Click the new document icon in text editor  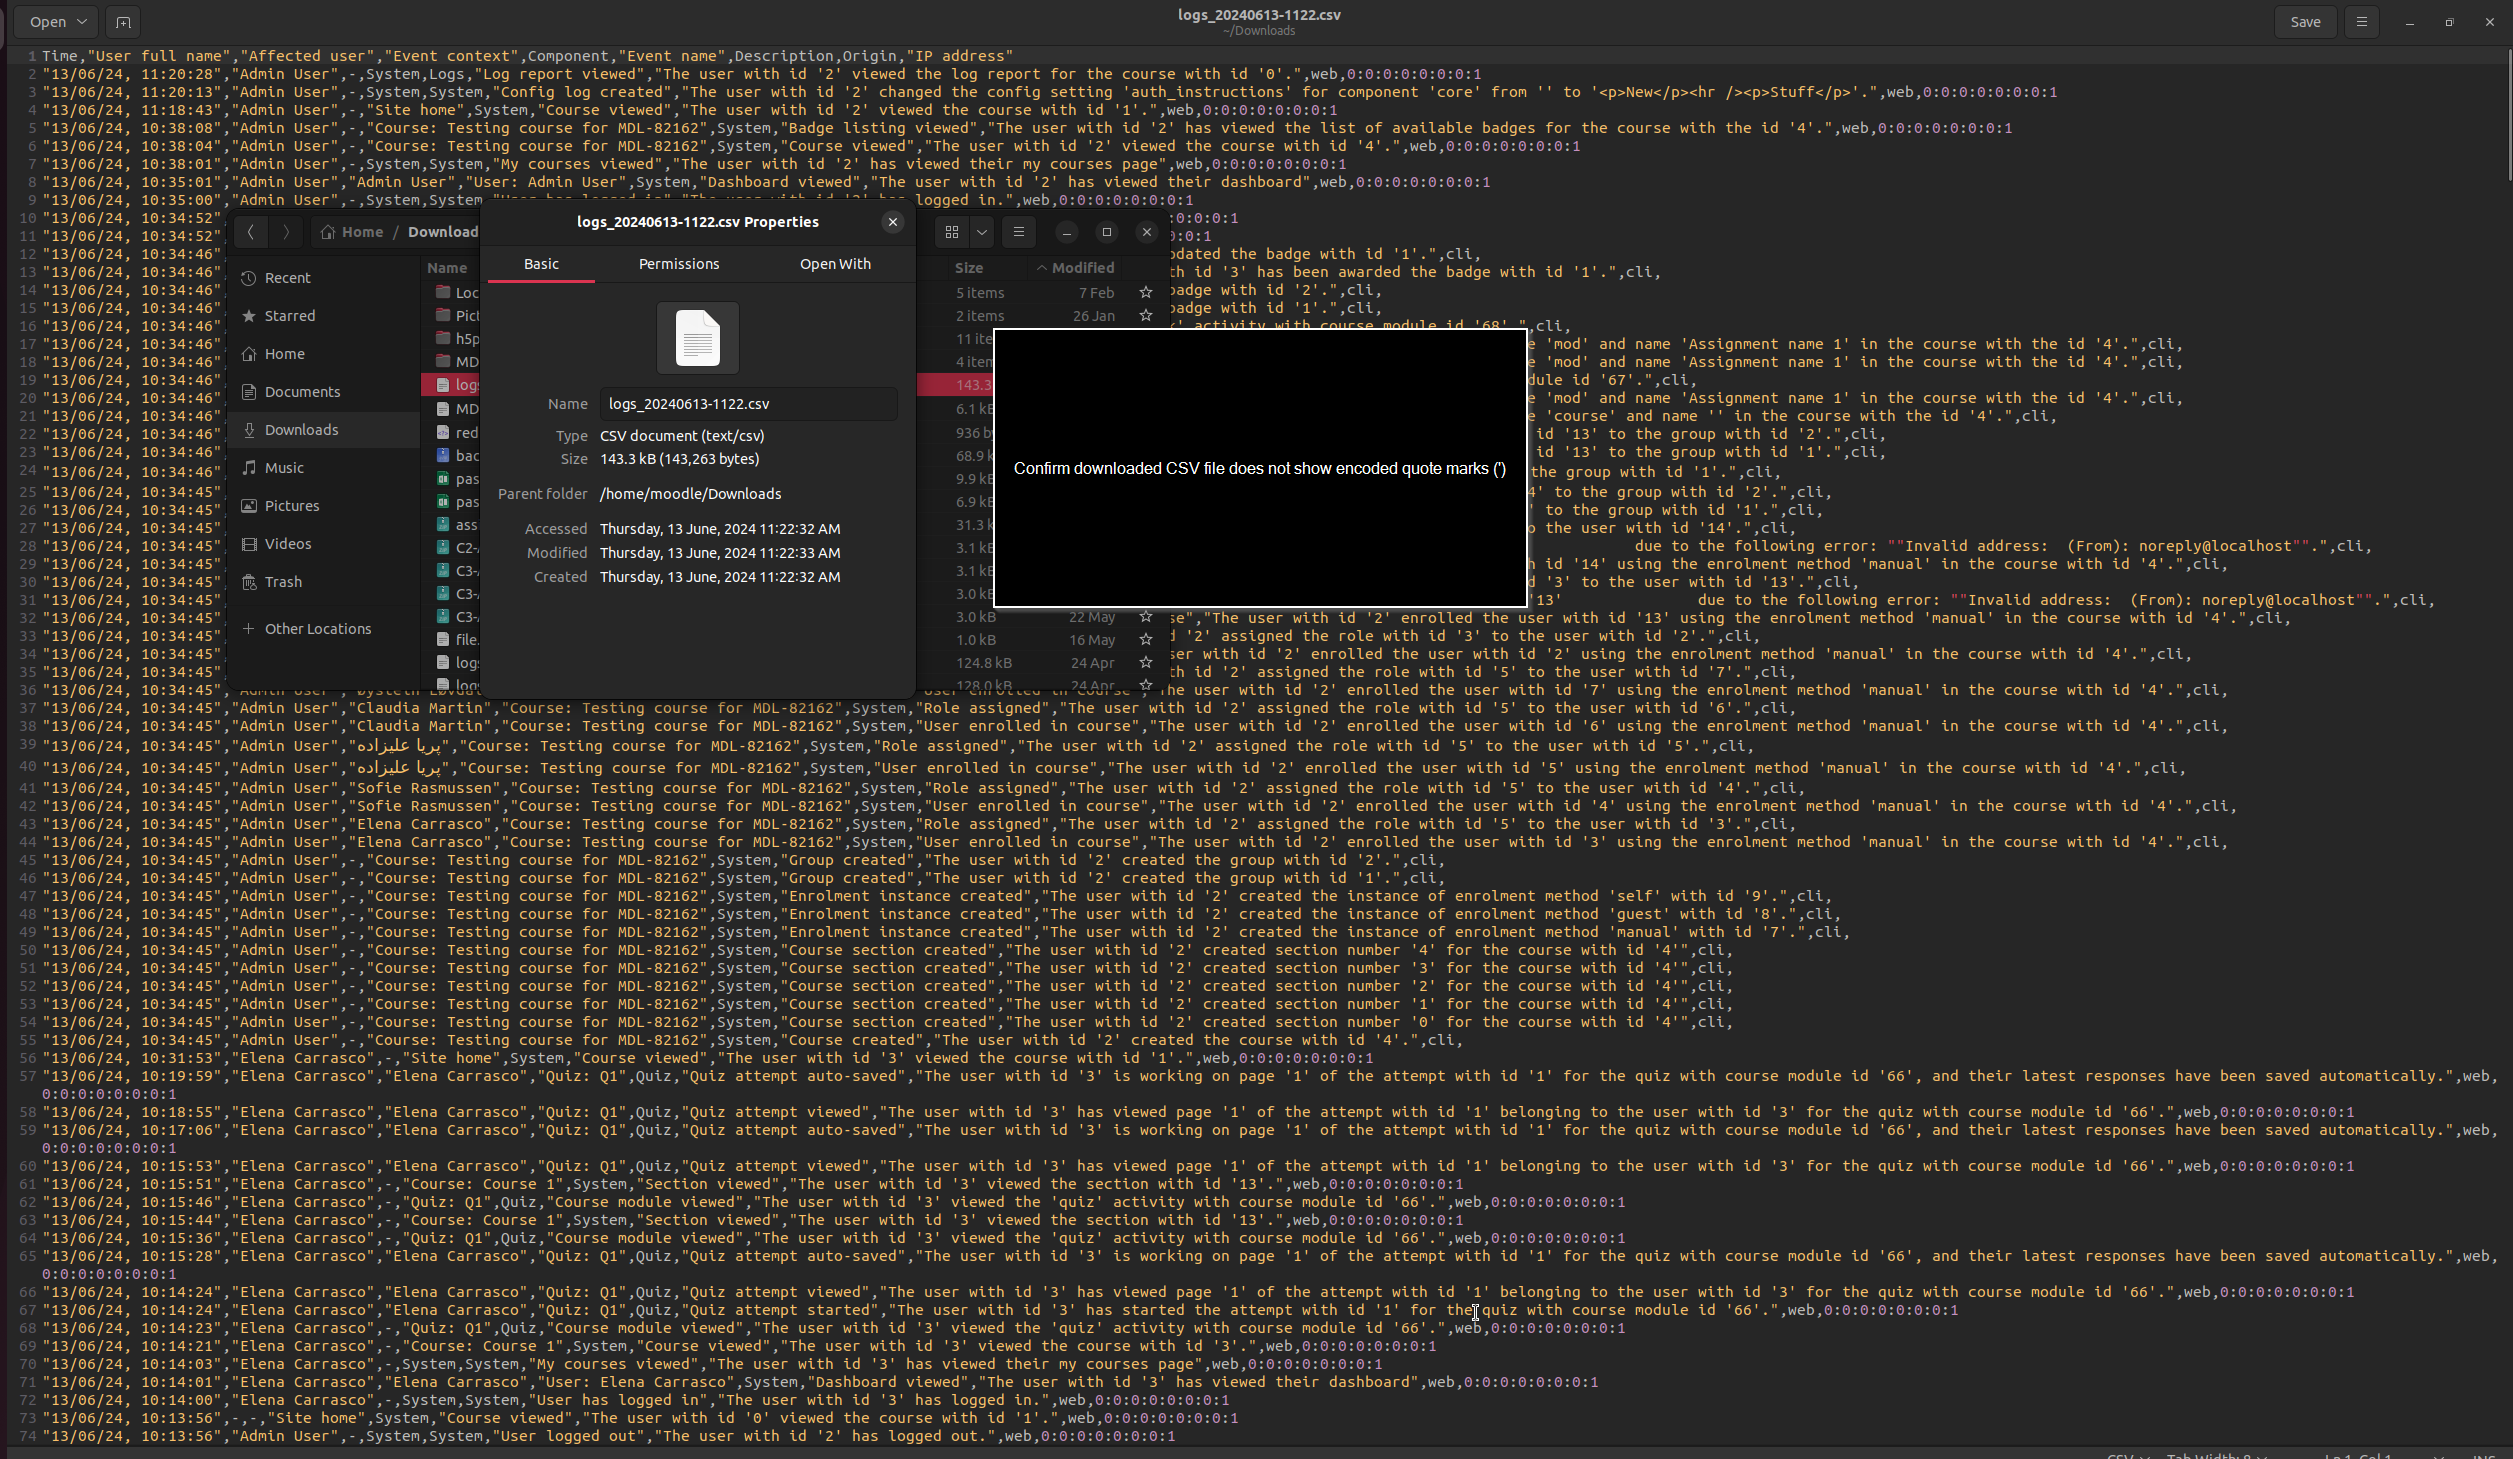coord(122,22)
